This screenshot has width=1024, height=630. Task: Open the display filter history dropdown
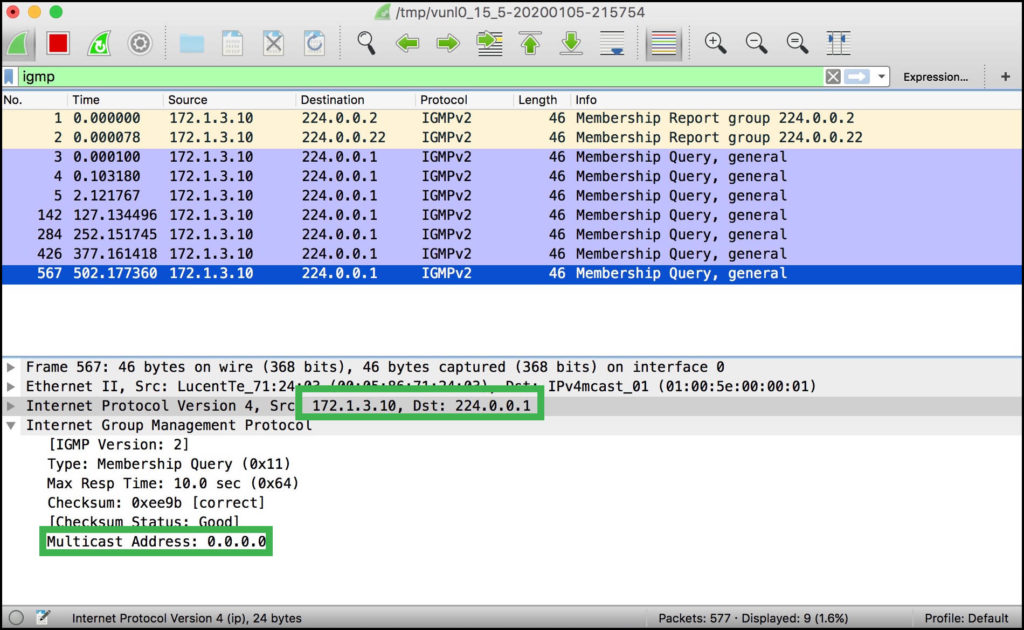point(881,76)
